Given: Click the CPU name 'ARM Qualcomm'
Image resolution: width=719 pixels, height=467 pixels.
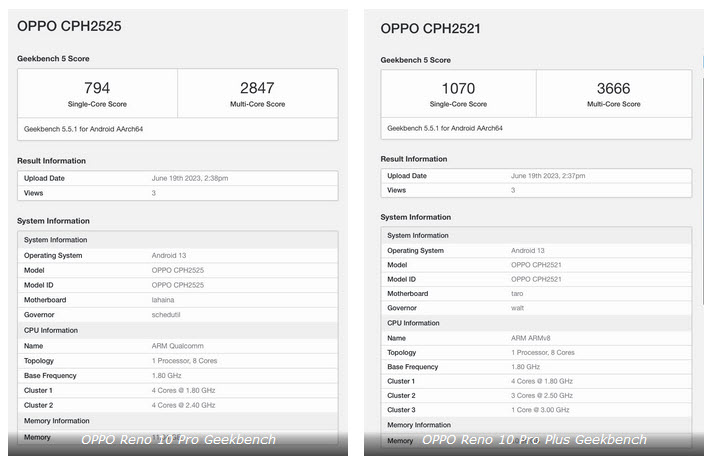Looking at the screenshot, I should pyautogui.click(x=177, y=346).
